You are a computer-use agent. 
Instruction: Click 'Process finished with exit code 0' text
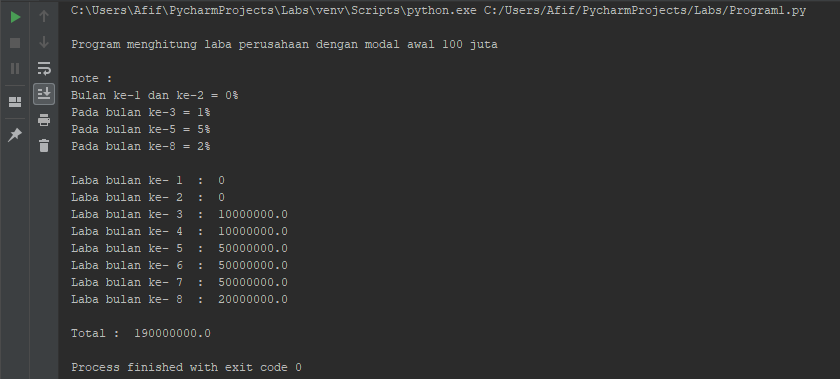coord(186,368)
